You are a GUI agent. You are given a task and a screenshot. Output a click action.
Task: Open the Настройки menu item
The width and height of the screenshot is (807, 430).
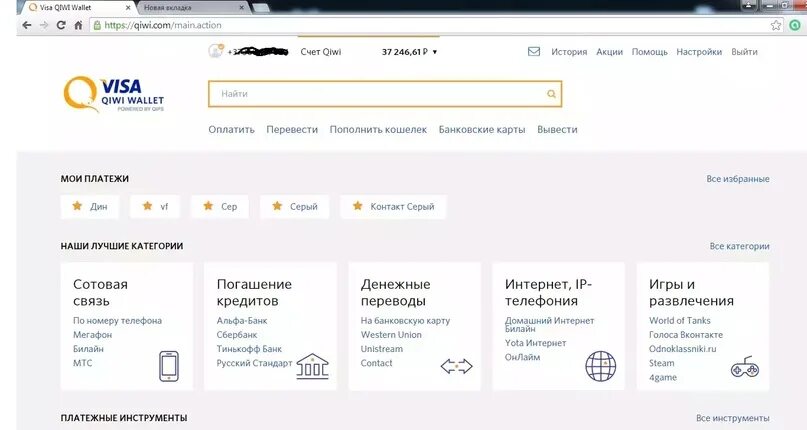click(699, 51)
